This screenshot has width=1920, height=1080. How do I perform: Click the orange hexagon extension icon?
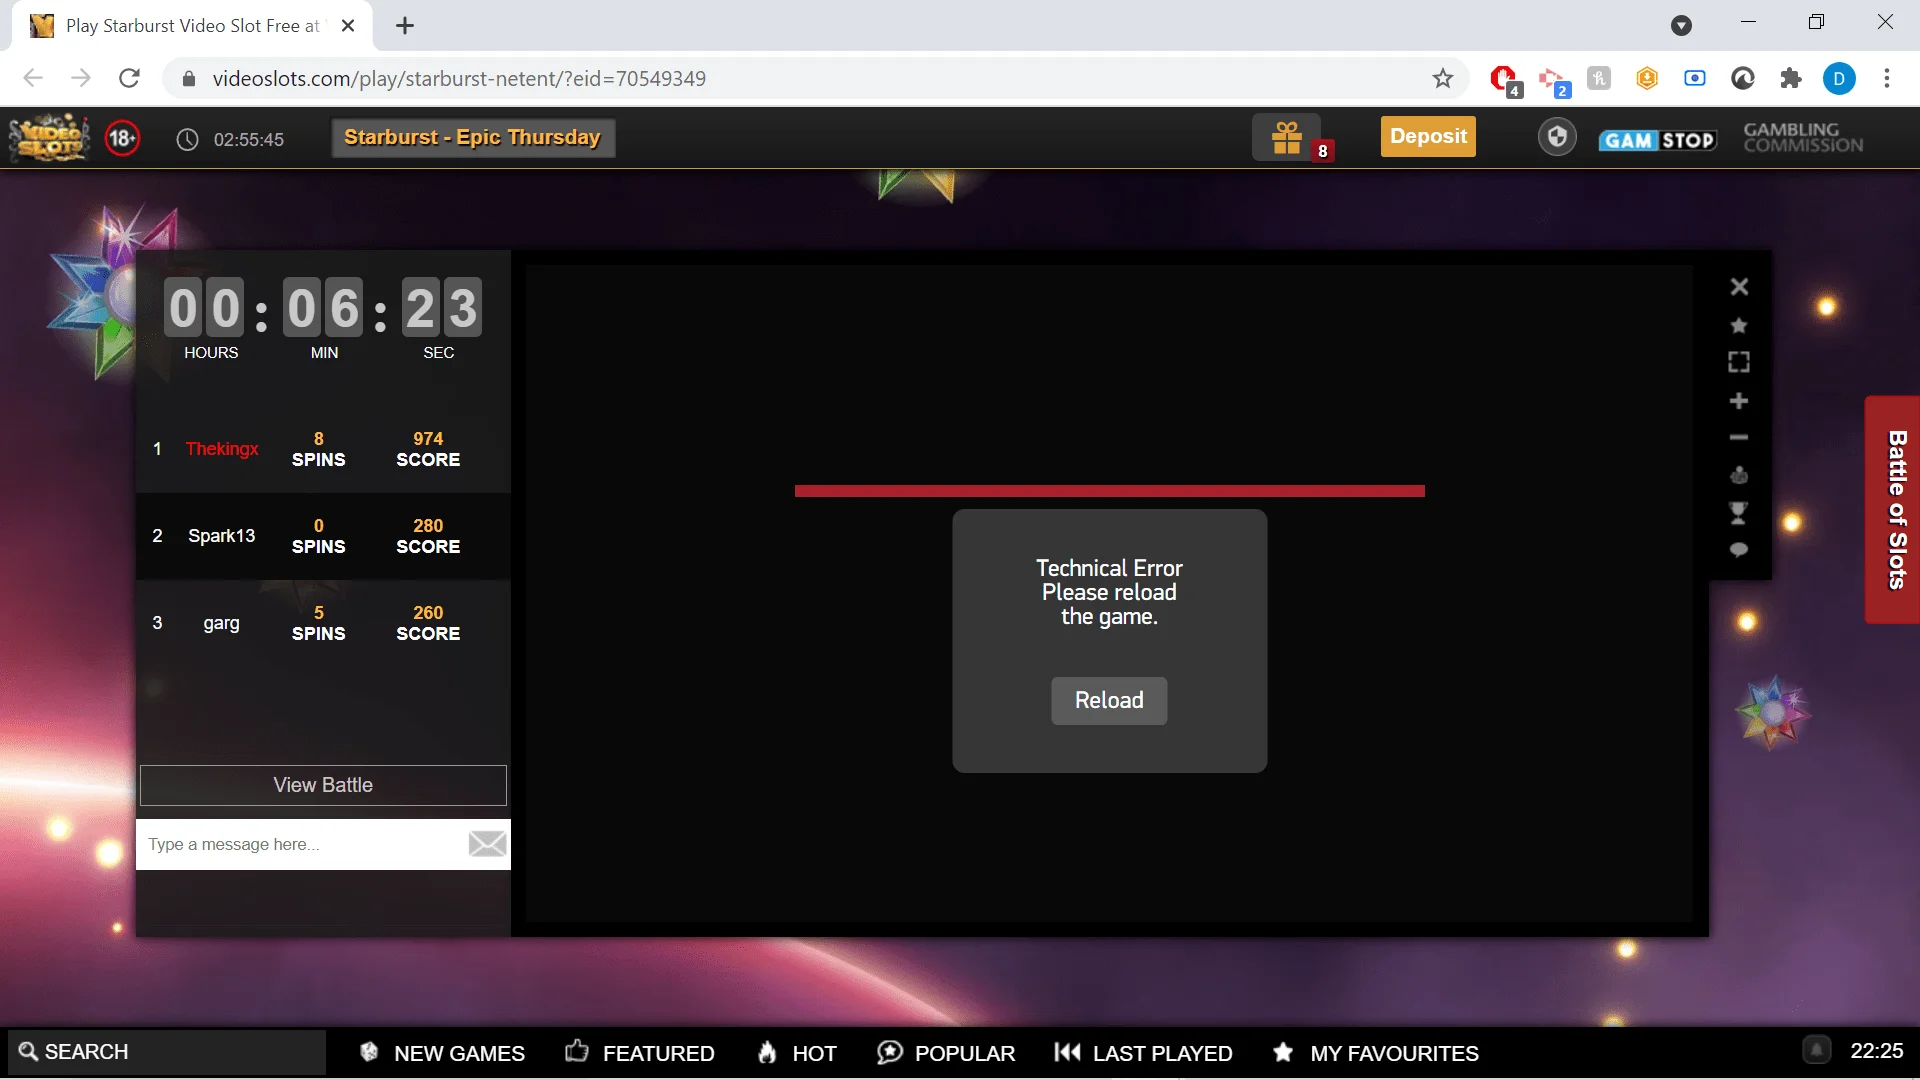(x=1647, y=78)
